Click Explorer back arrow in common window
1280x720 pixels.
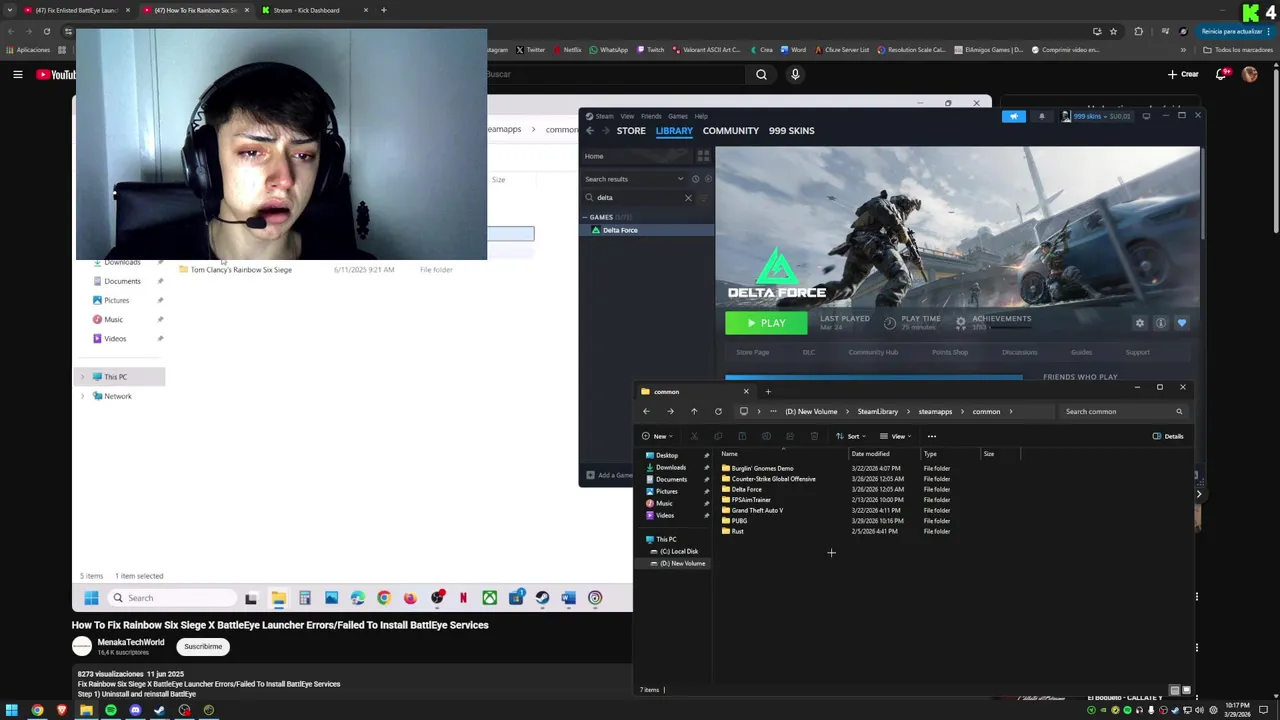pyautogui.click(x=646, y=412)
